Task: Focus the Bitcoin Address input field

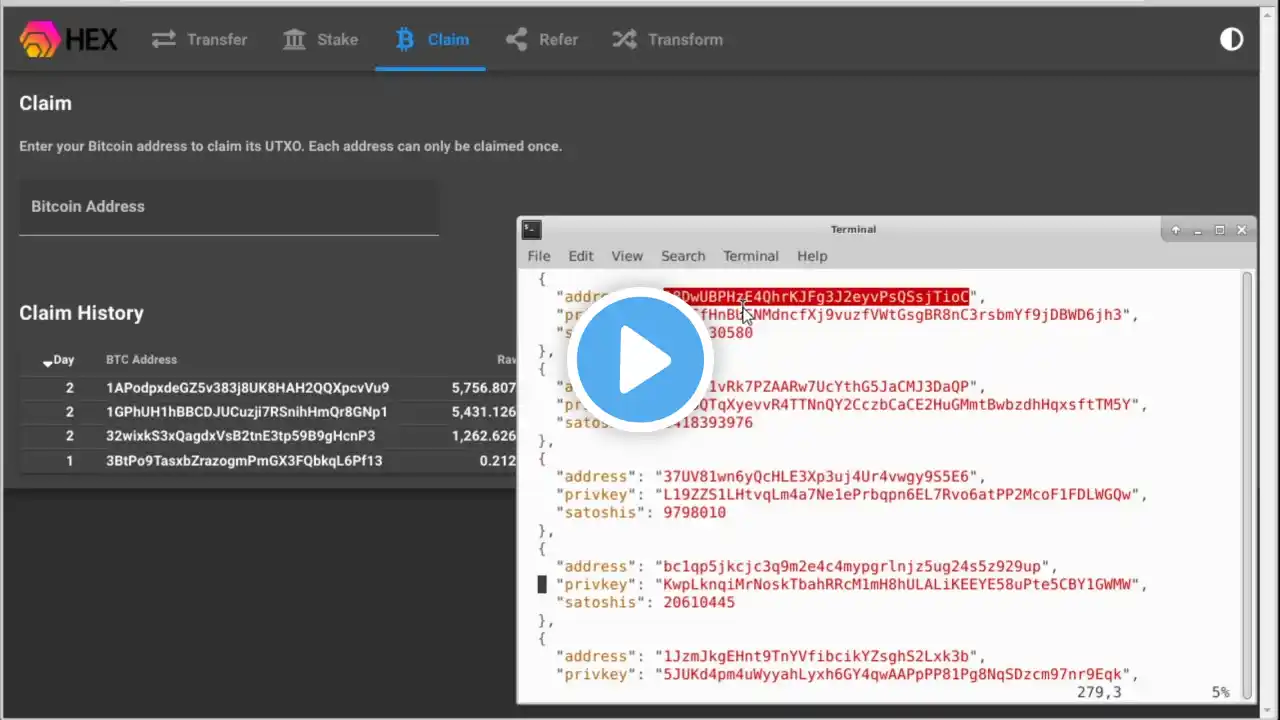Action: [x=229, y=207]
